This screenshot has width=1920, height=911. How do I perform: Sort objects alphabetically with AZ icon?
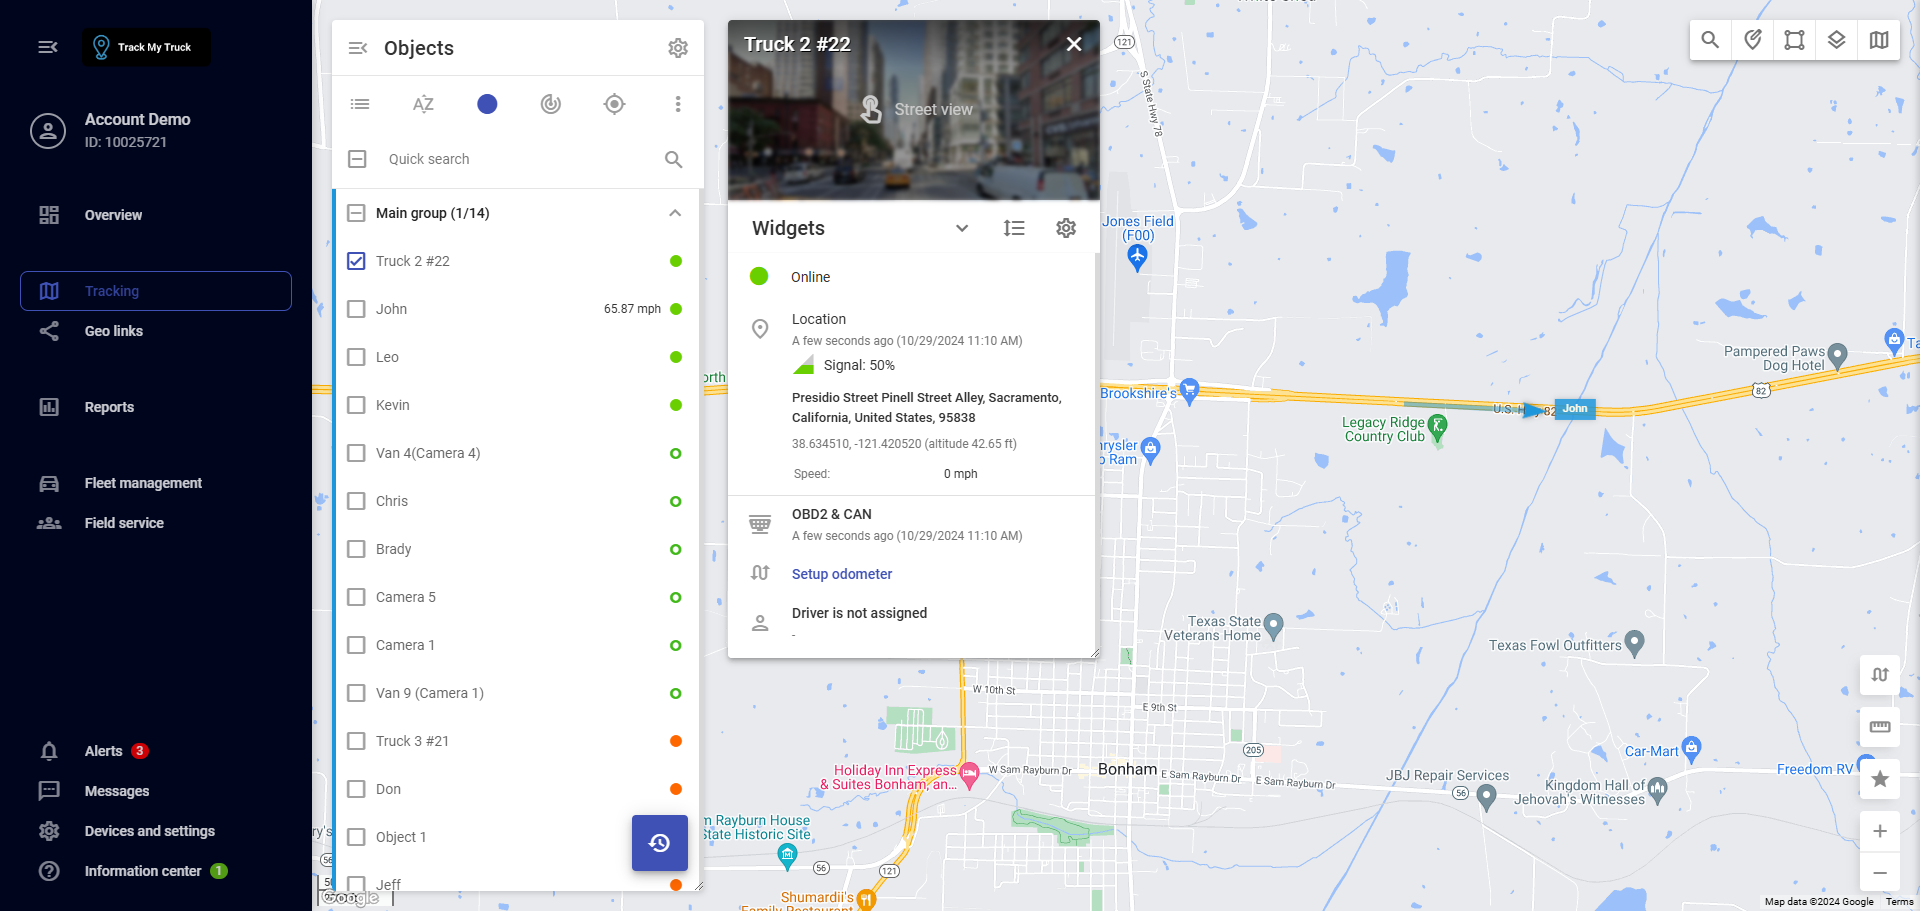point(423,104)
